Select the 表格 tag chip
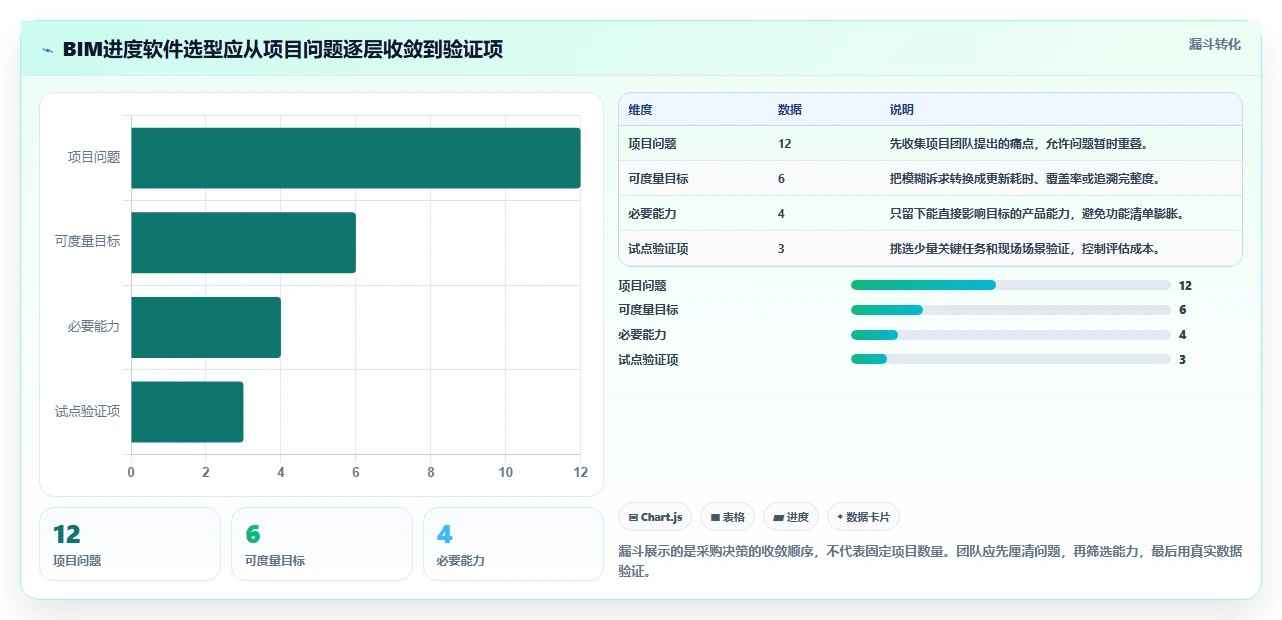This screenshot has height=620, width=1282. 727,517
